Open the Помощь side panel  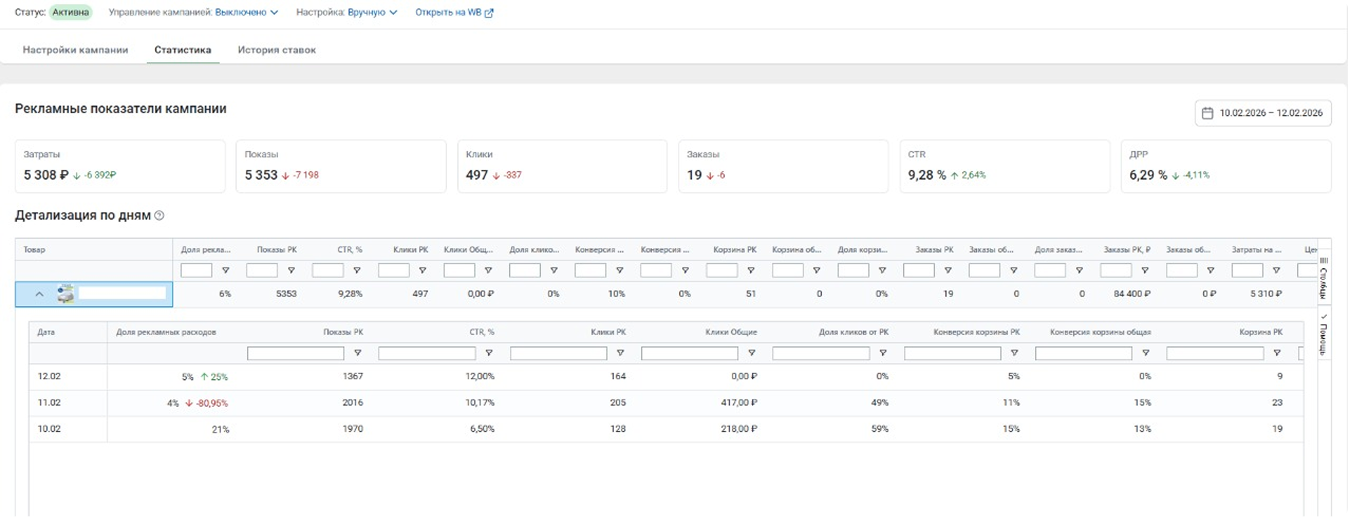(1324, 341)
